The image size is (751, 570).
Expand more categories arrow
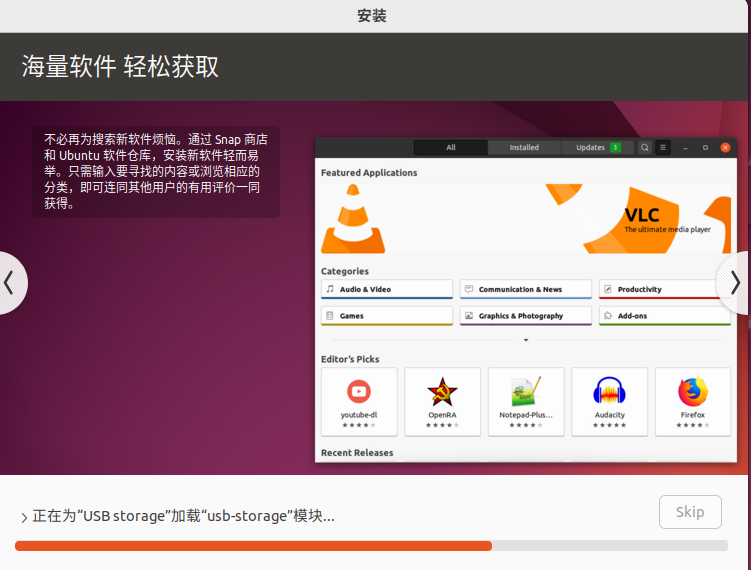point(526,340)
